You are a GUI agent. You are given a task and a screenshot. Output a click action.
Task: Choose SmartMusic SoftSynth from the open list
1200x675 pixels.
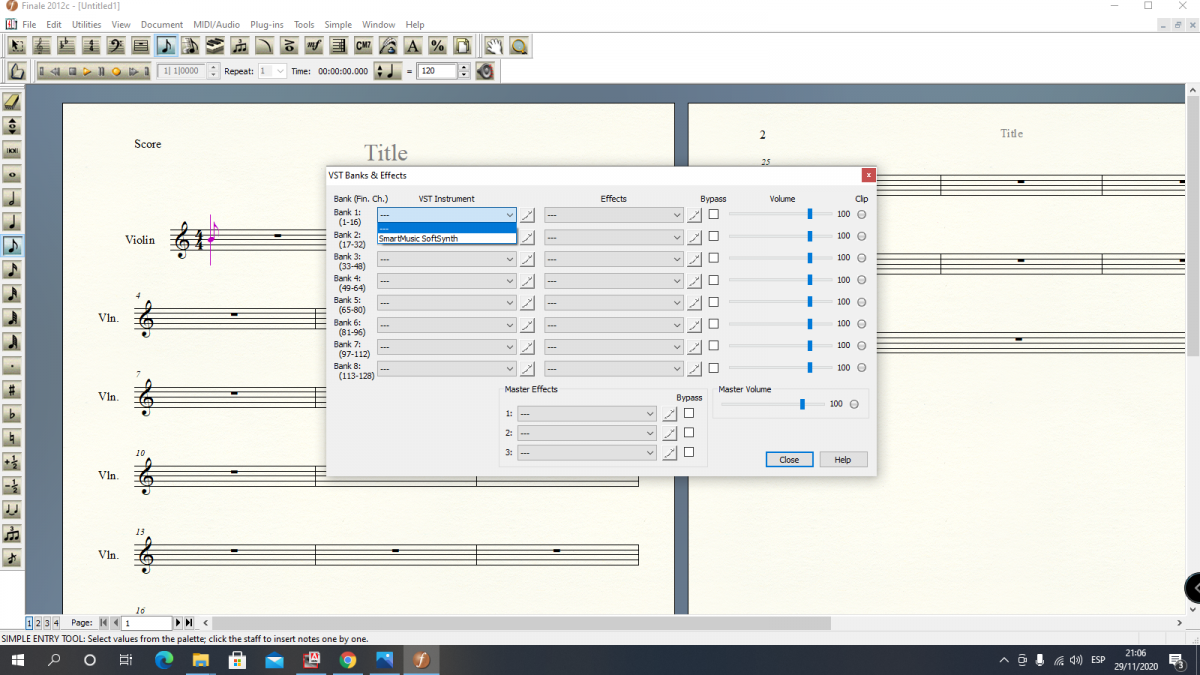pos(447,239)
